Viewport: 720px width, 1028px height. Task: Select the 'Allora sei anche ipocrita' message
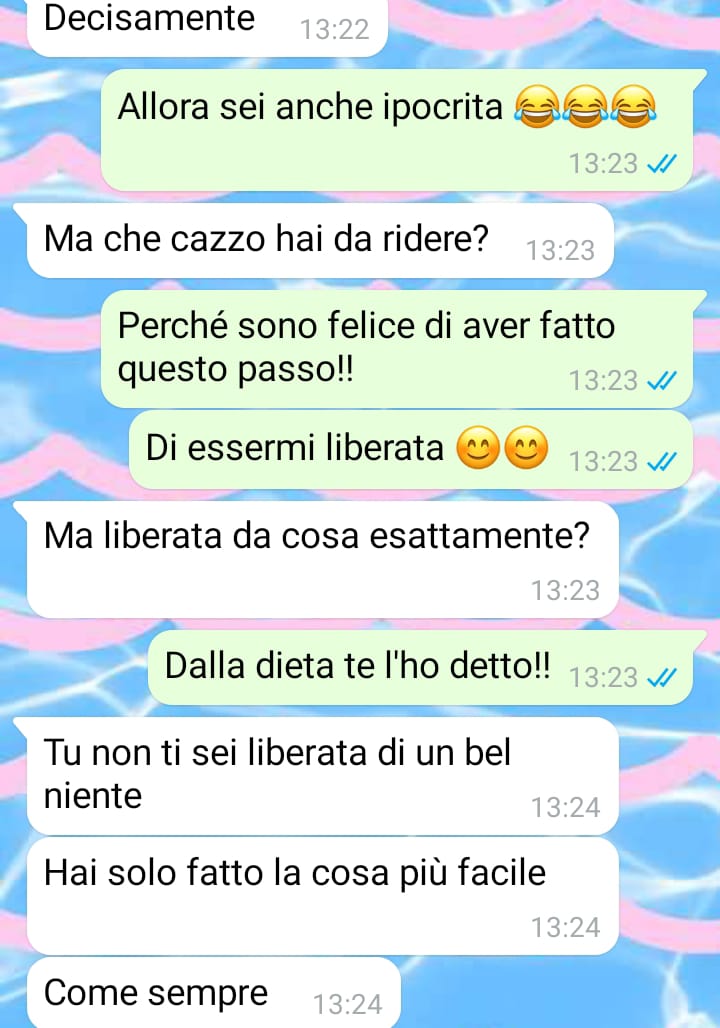[x=397, y=130]
